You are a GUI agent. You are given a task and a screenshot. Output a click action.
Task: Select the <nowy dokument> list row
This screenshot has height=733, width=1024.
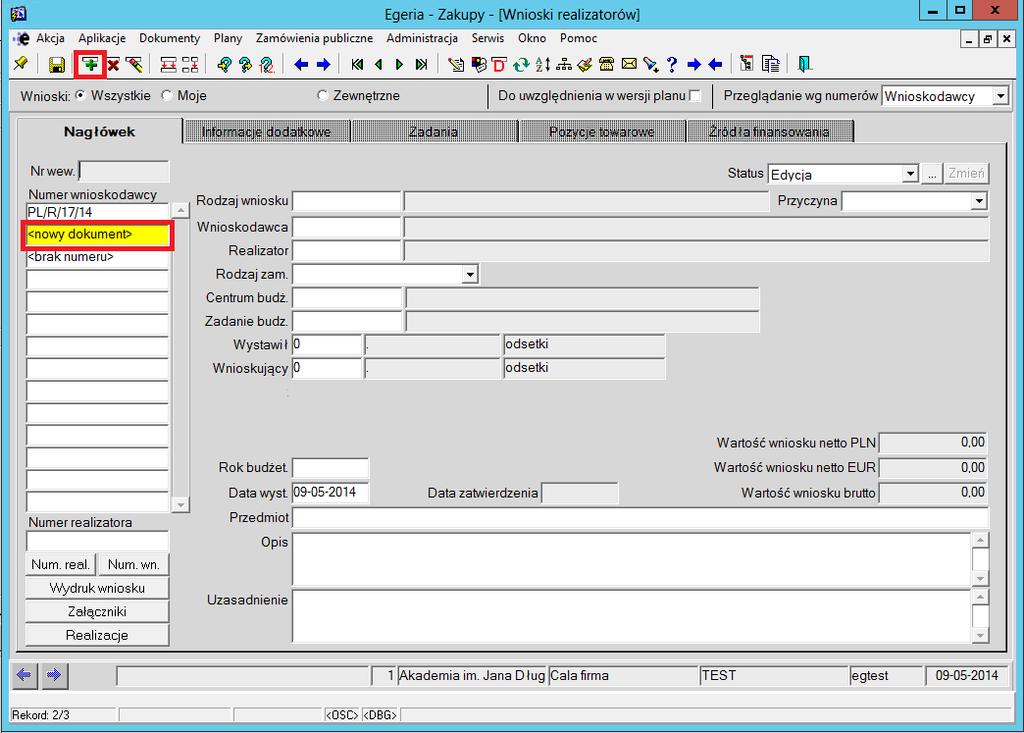97,235
